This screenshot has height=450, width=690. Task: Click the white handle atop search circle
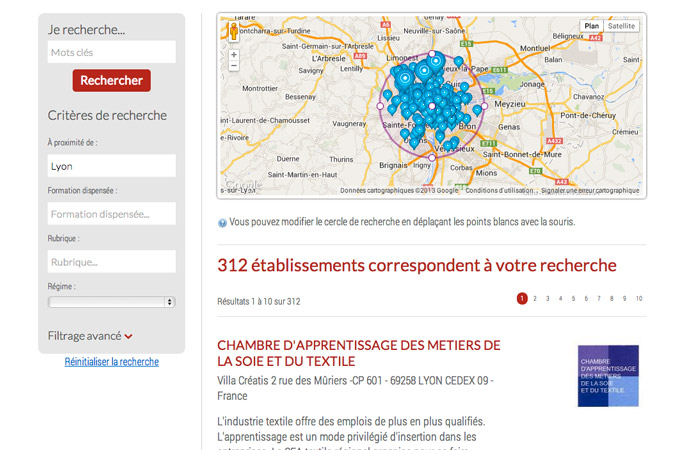click(x=433, y=54)
